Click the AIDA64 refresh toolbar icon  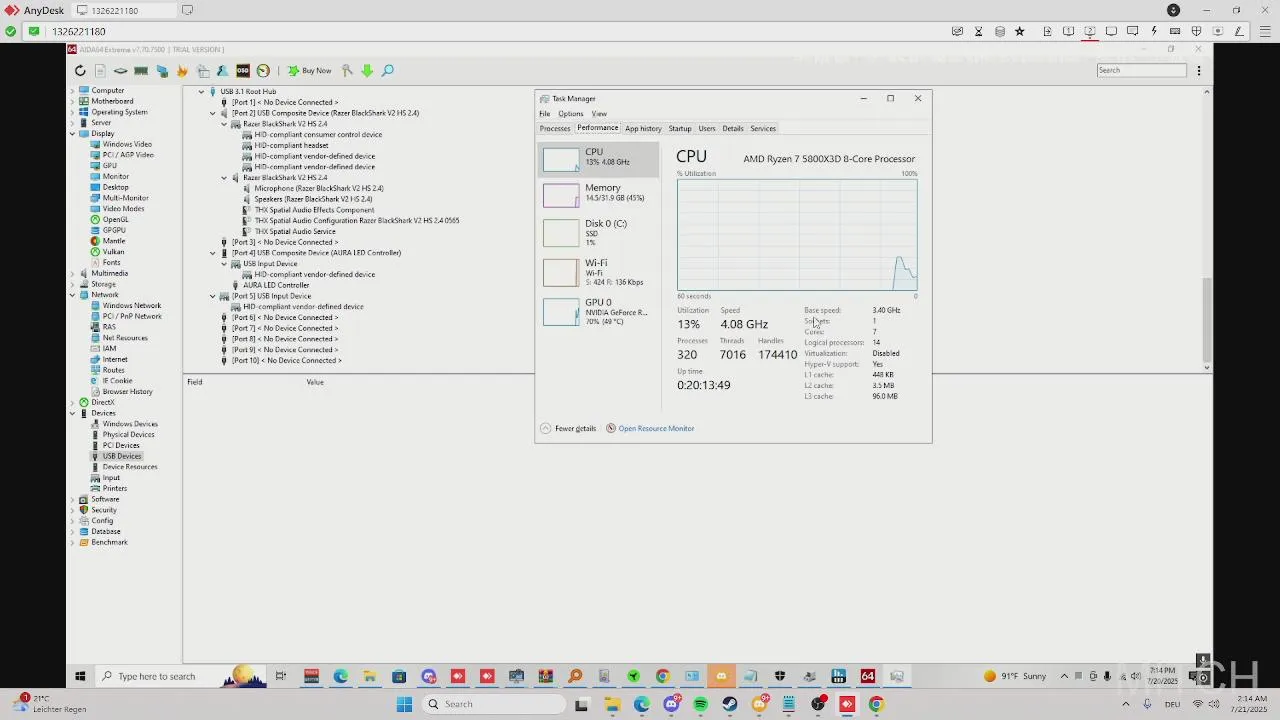tap(80, 71)
